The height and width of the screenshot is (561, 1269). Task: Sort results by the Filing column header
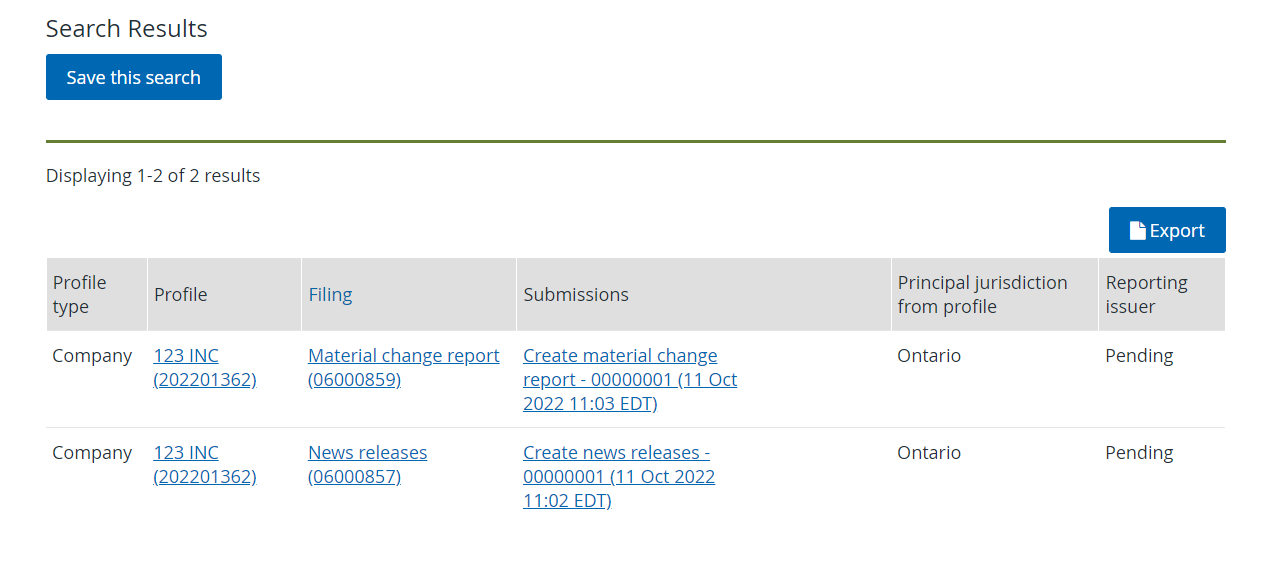(330, 294)
